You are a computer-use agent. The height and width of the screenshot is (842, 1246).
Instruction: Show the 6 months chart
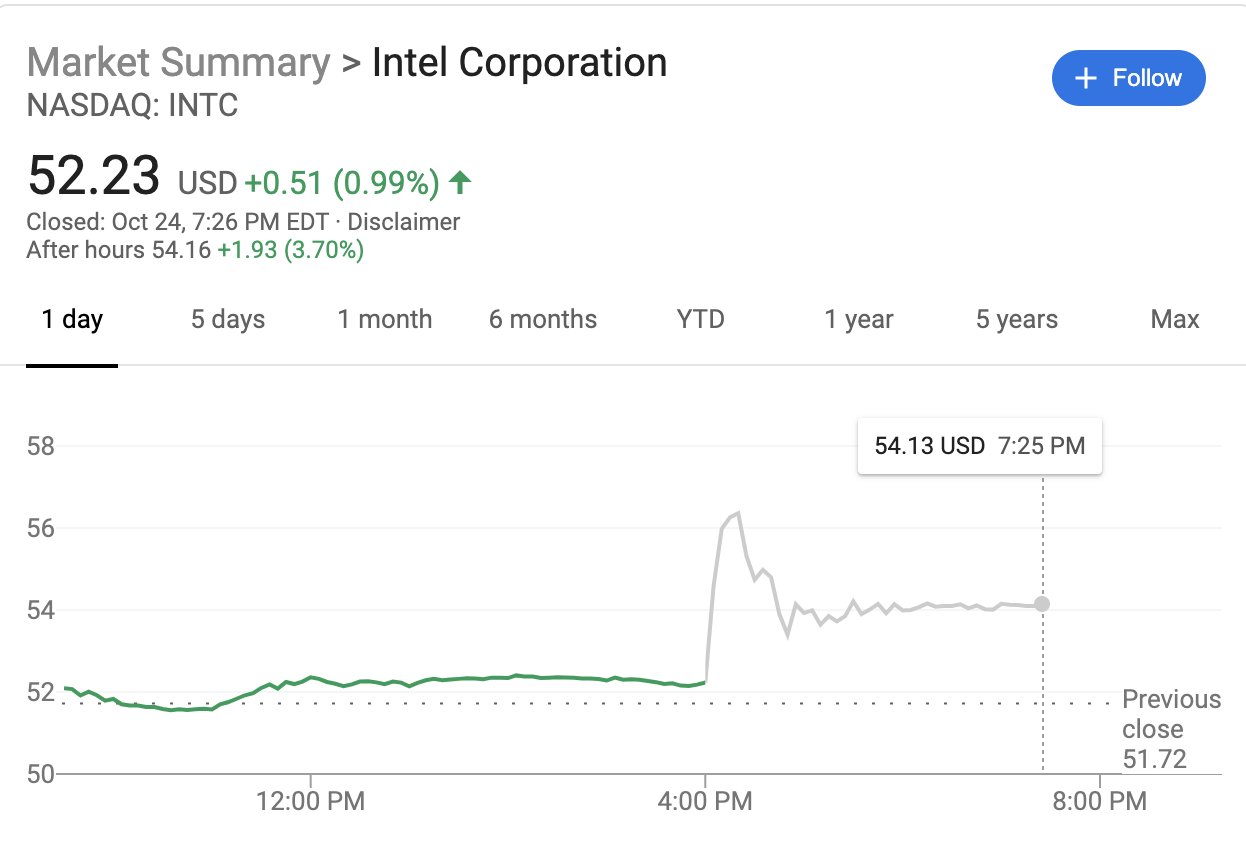[x=543, y=320]
